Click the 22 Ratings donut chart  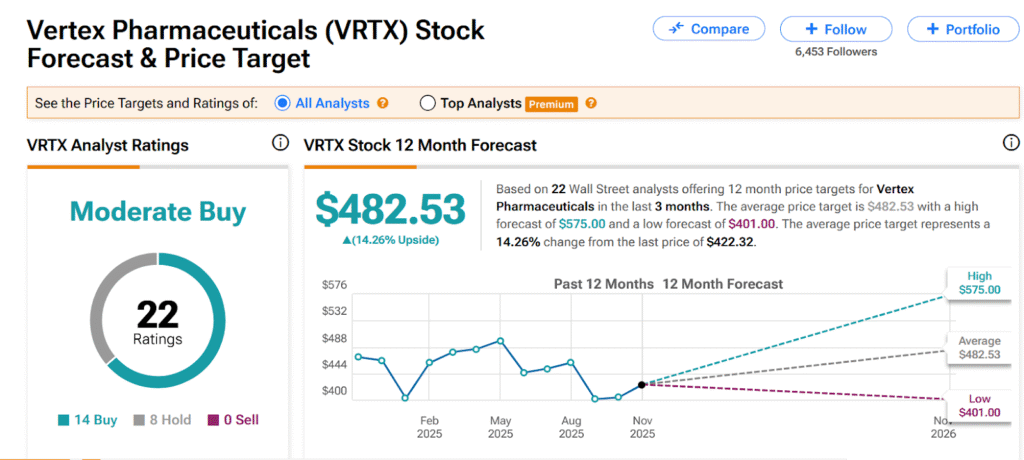tap(157, 321)
